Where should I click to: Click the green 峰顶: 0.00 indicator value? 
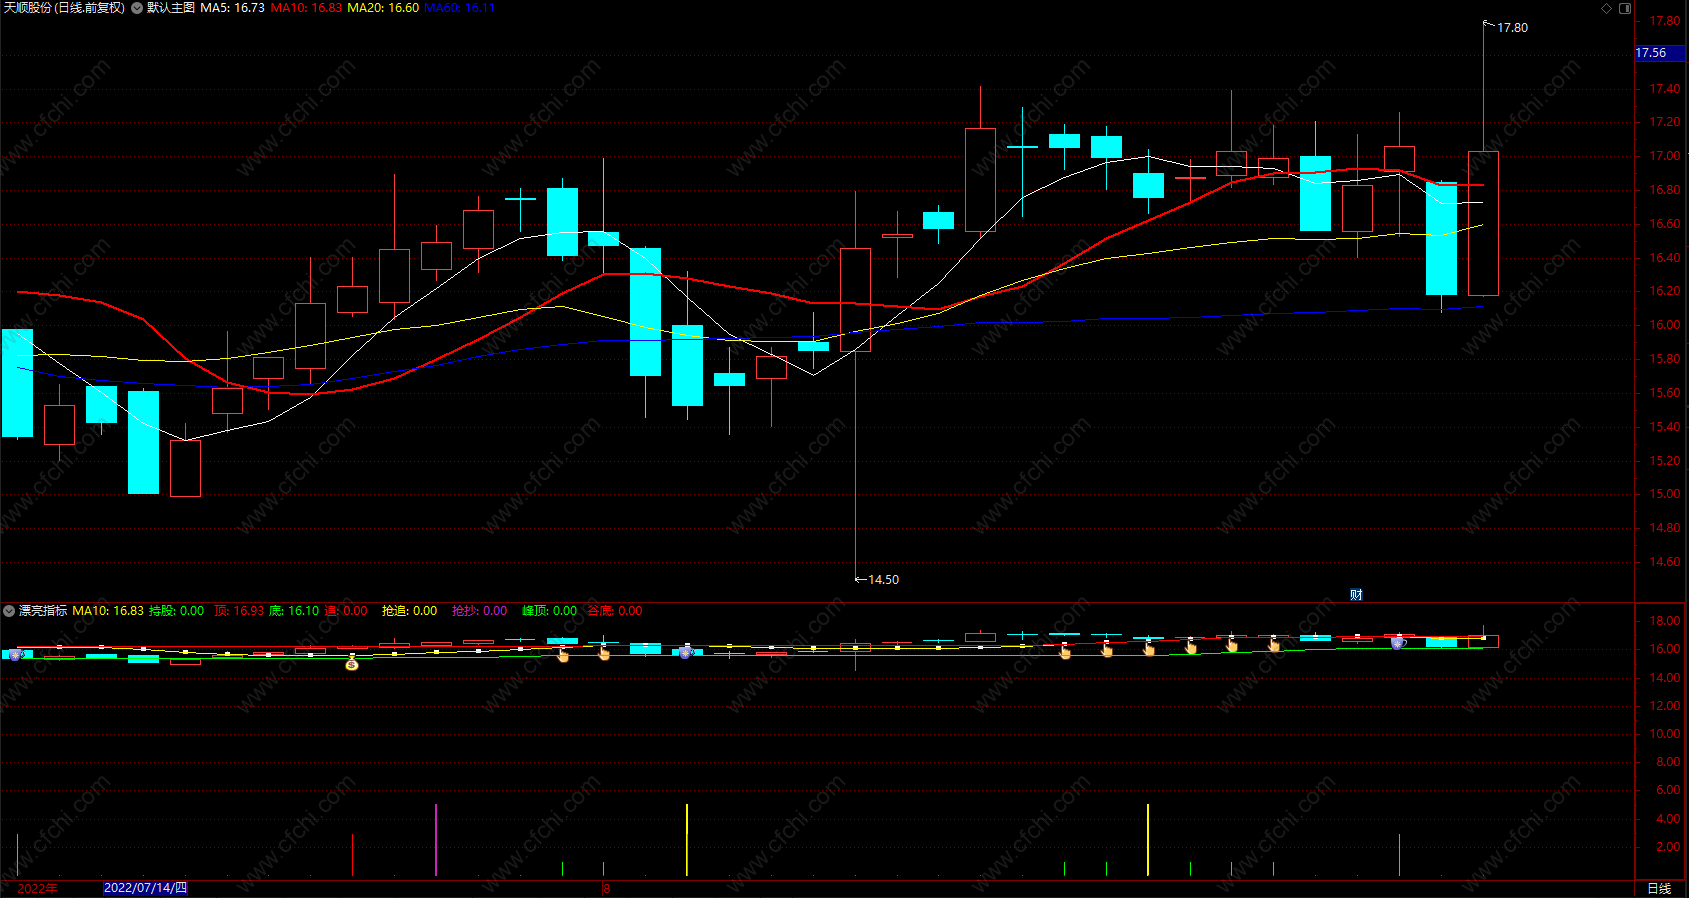click(x=549, y=611)
